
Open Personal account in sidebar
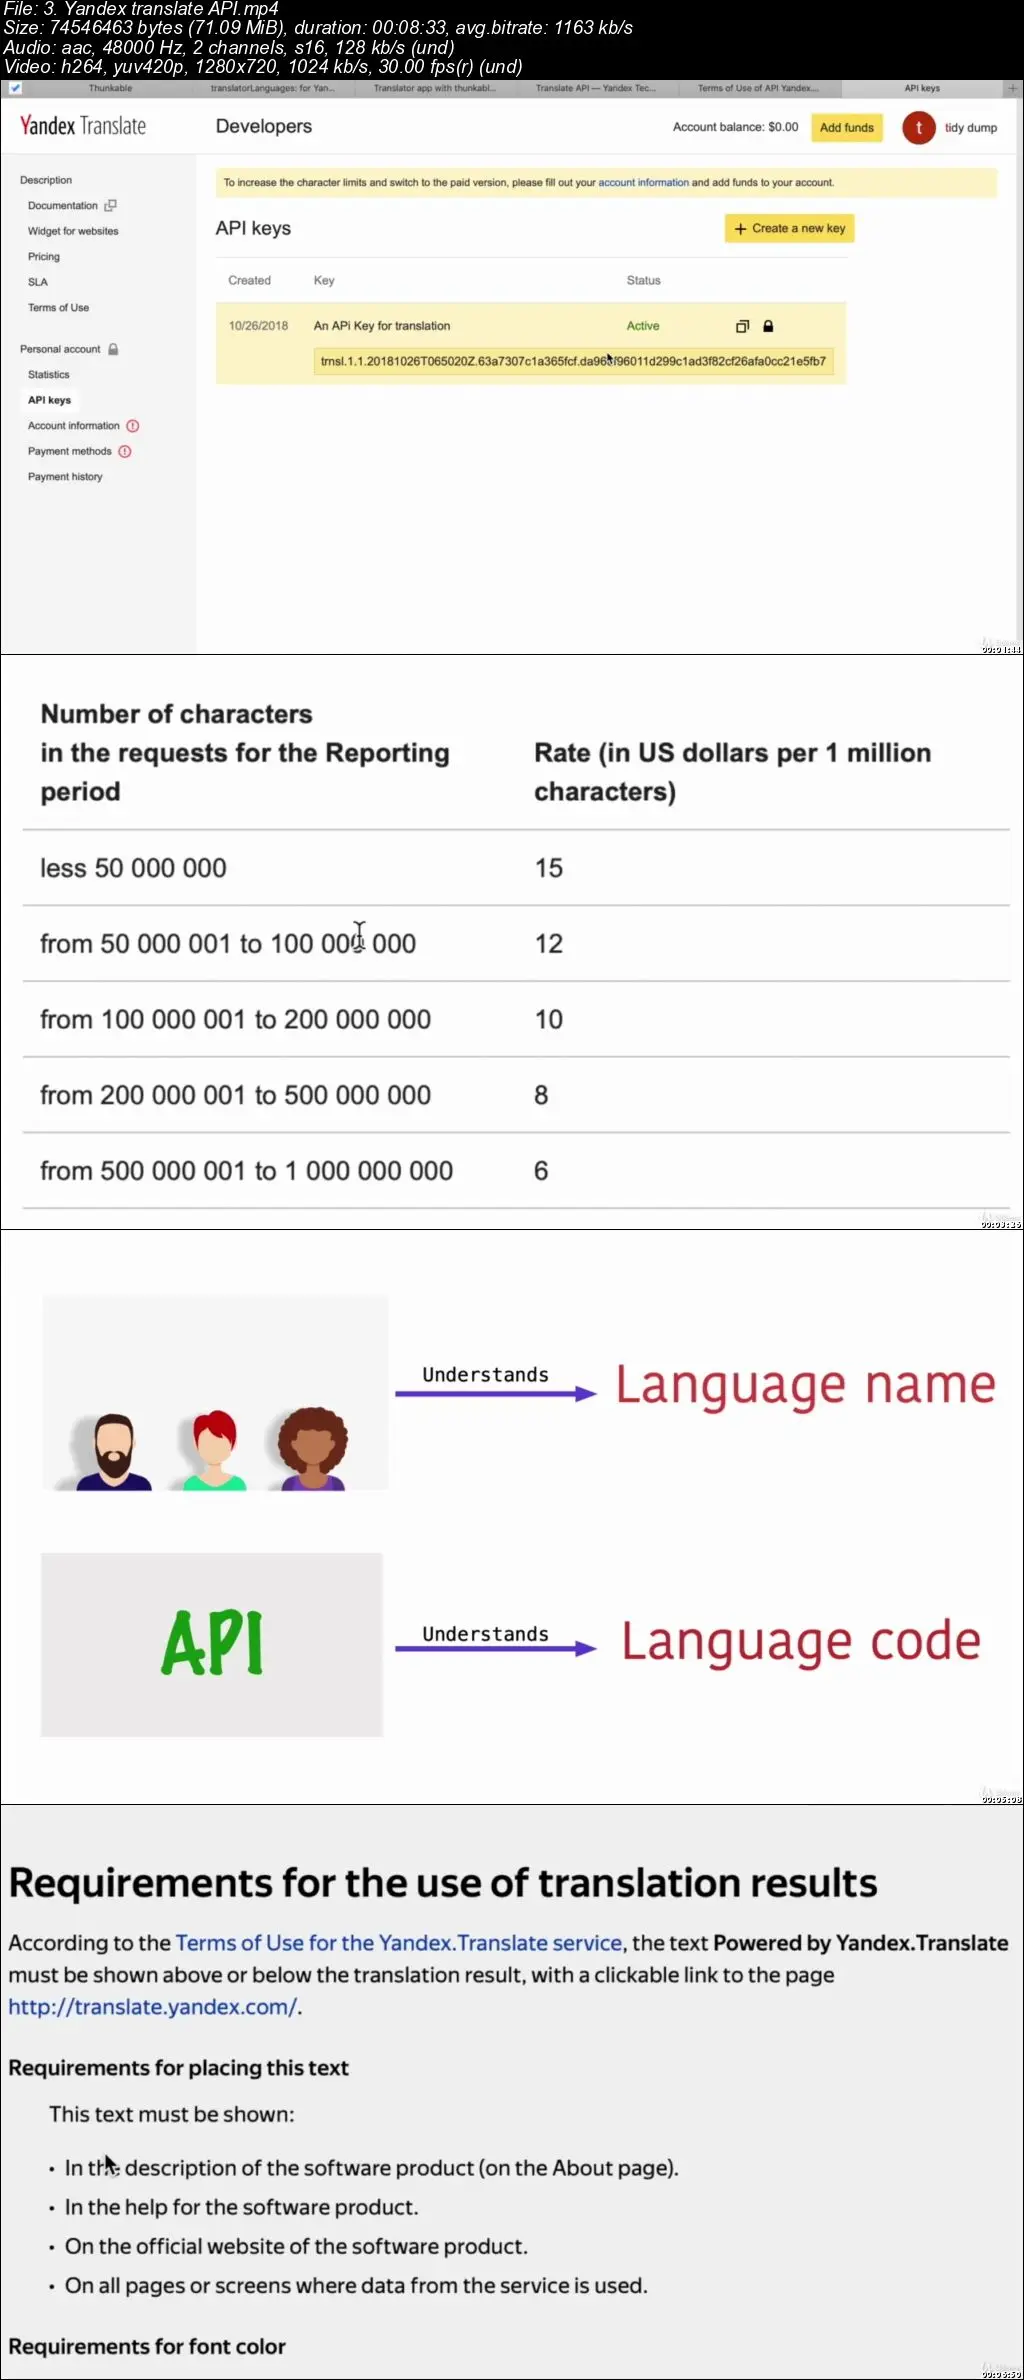60,349
